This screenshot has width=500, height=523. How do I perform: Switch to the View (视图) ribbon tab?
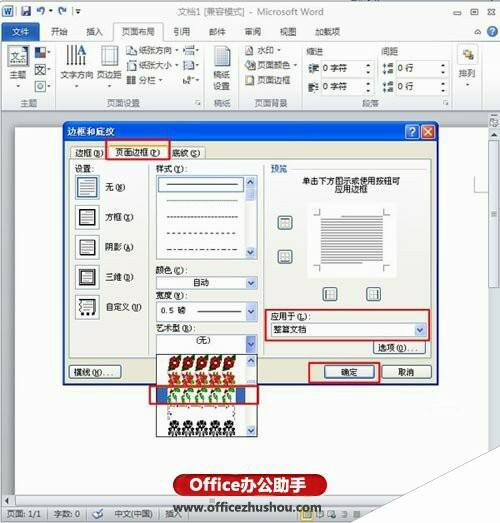288,32
